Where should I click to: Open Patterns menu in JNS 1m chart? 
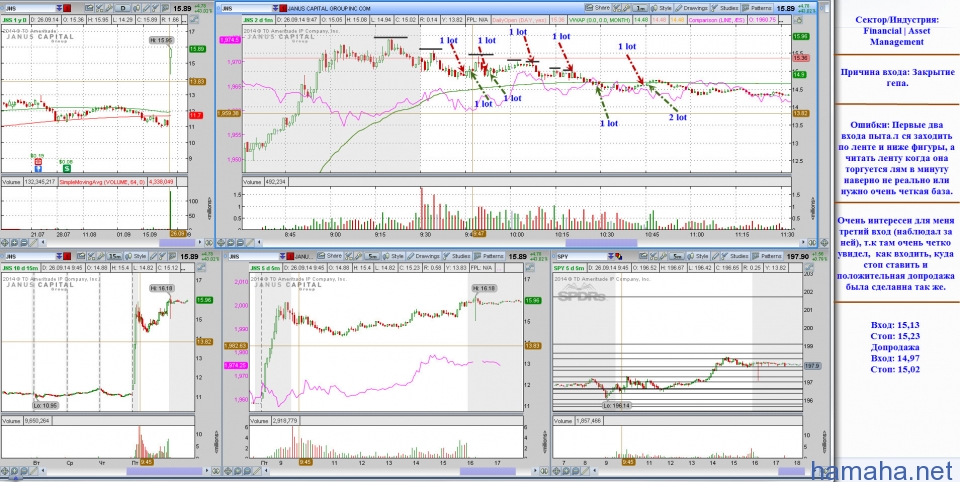[757, 8]
